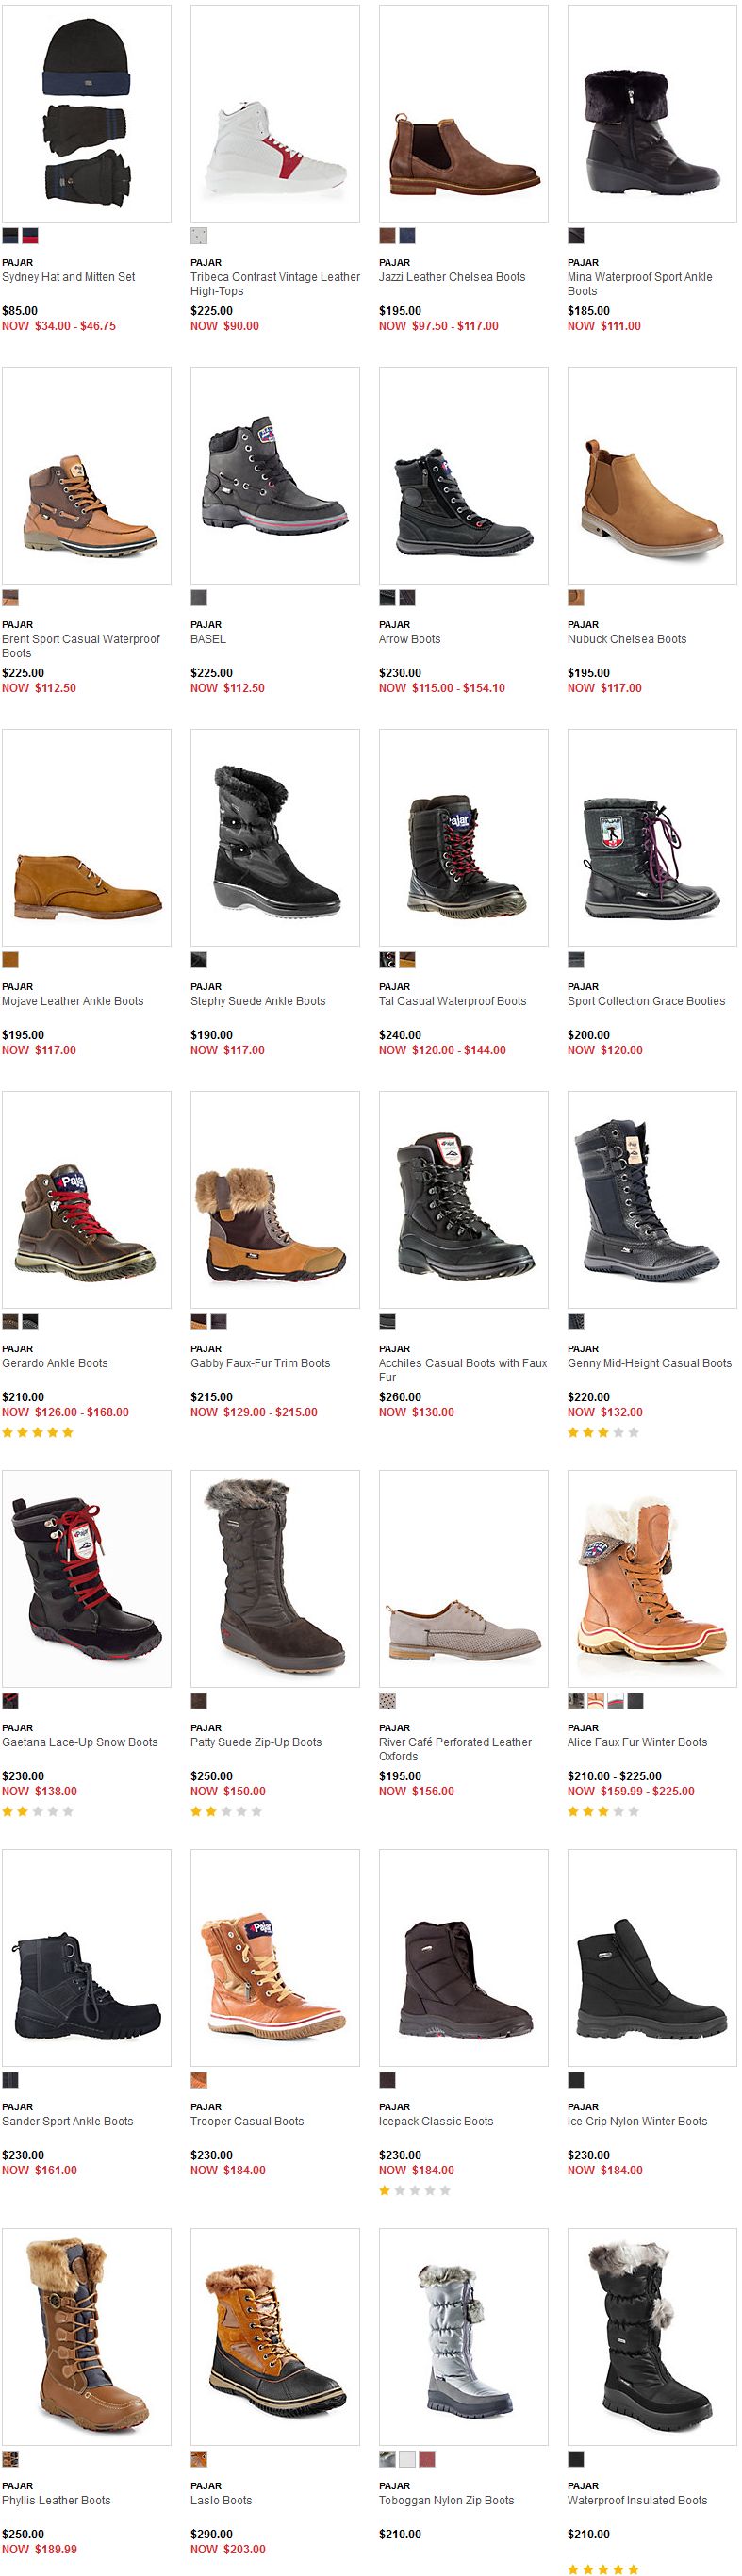This screenshot has height=2576, width=742.
Task: View star rating for Gerardo Ankle Boots
Action: (x=38, y=1432)
